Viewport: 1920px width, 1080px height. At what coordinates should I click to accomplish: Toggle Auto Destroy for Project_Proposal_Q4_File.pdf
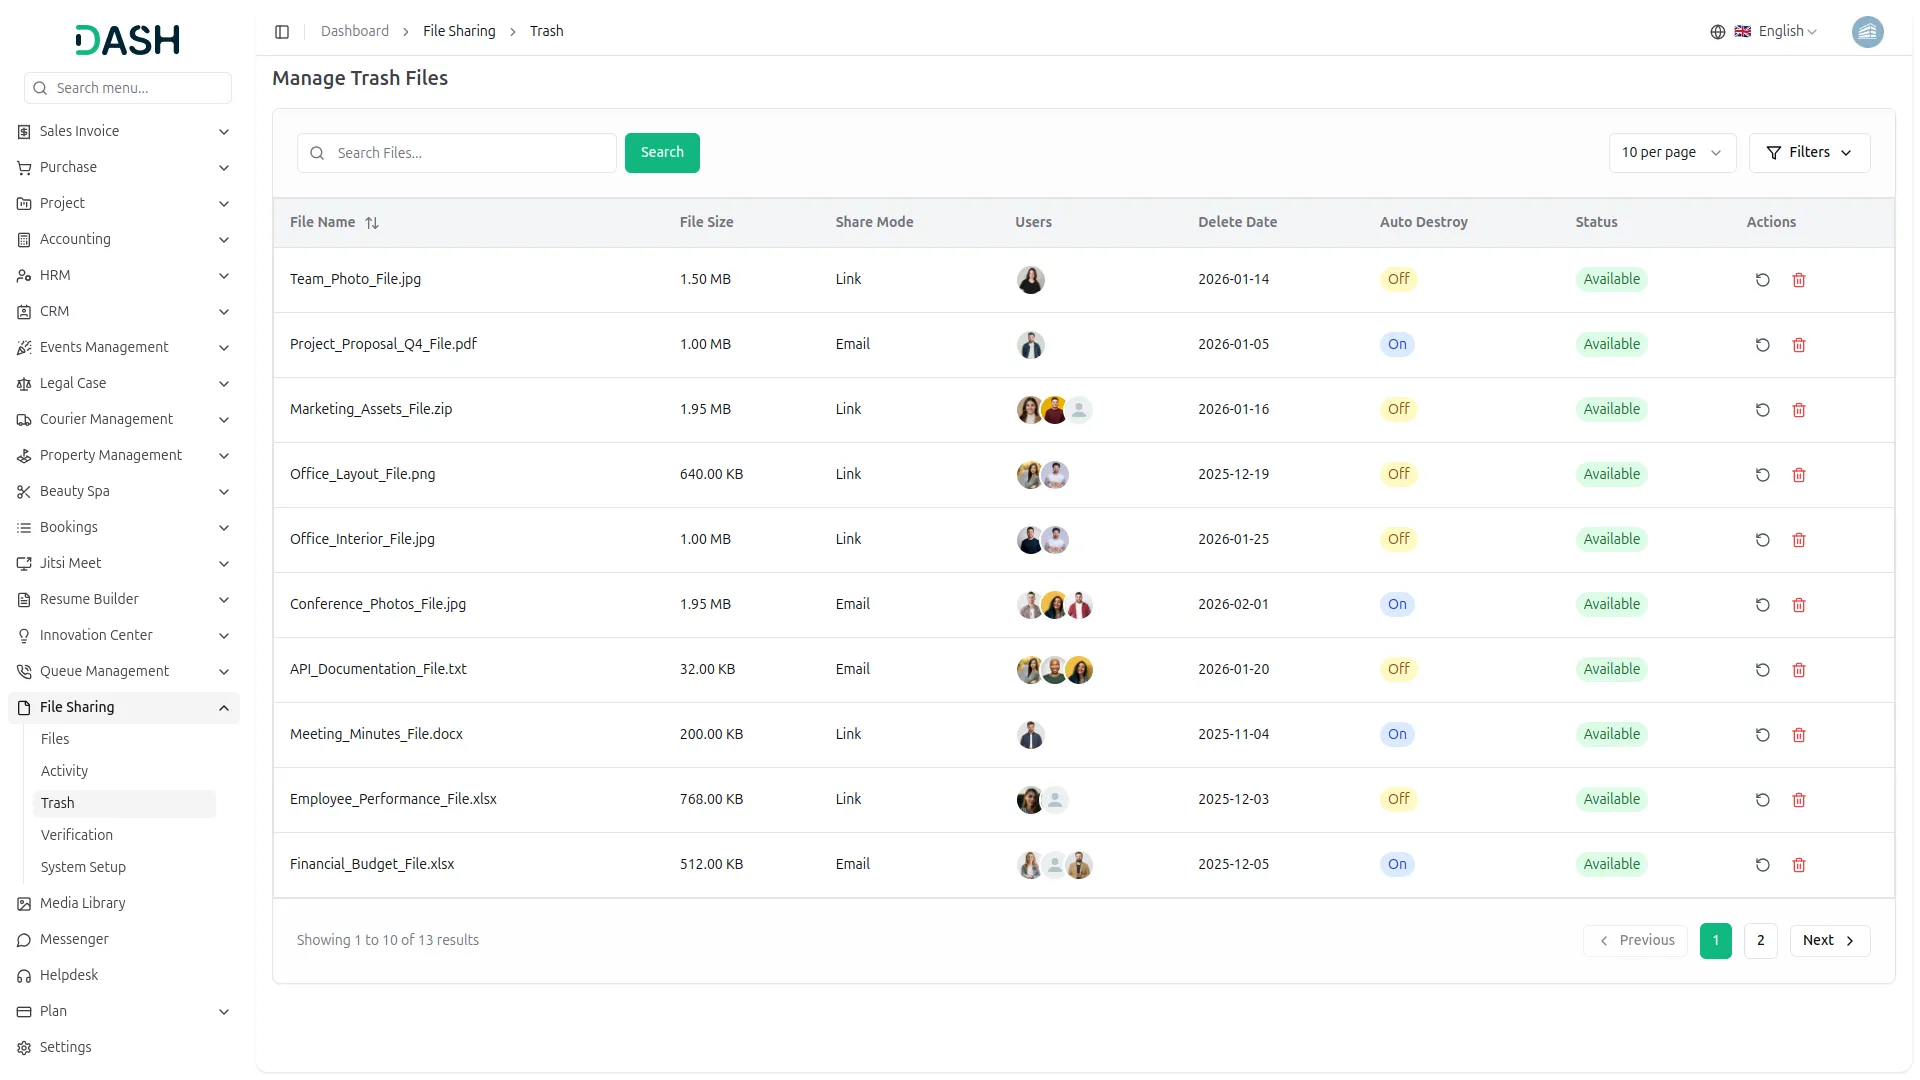(1396, 344)
